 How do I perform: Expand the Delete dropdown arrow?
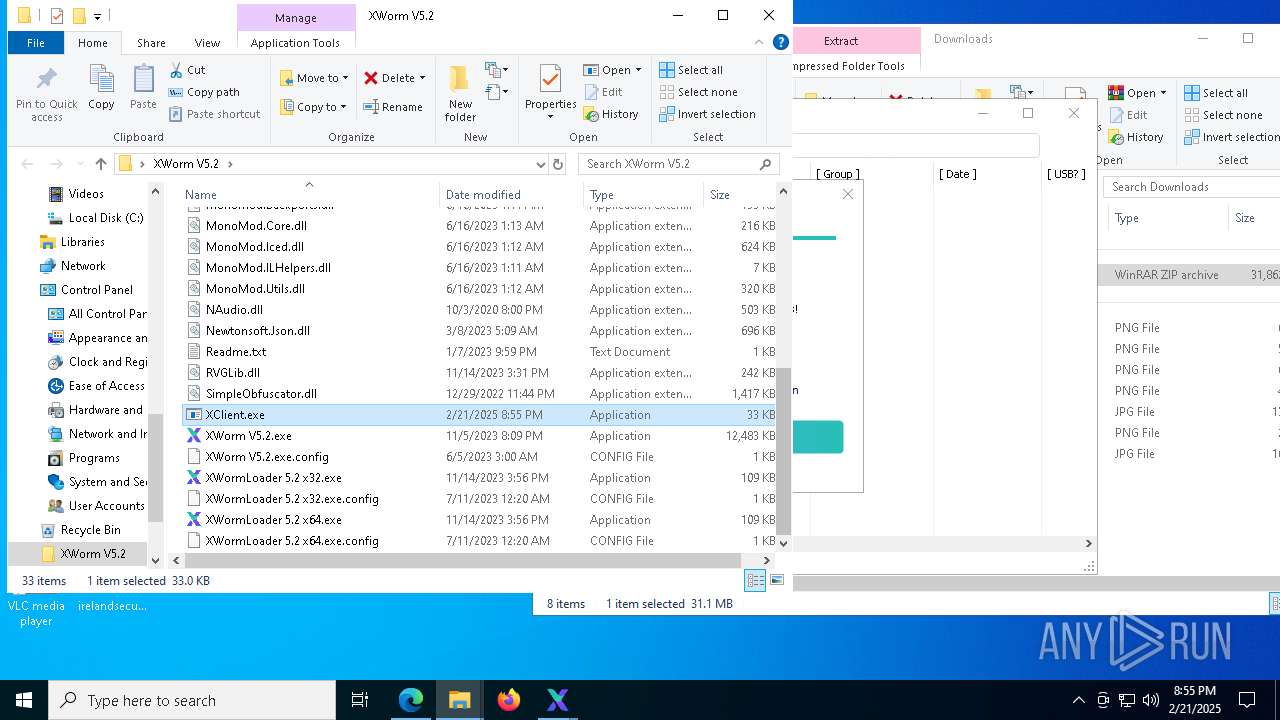(422, 78)
